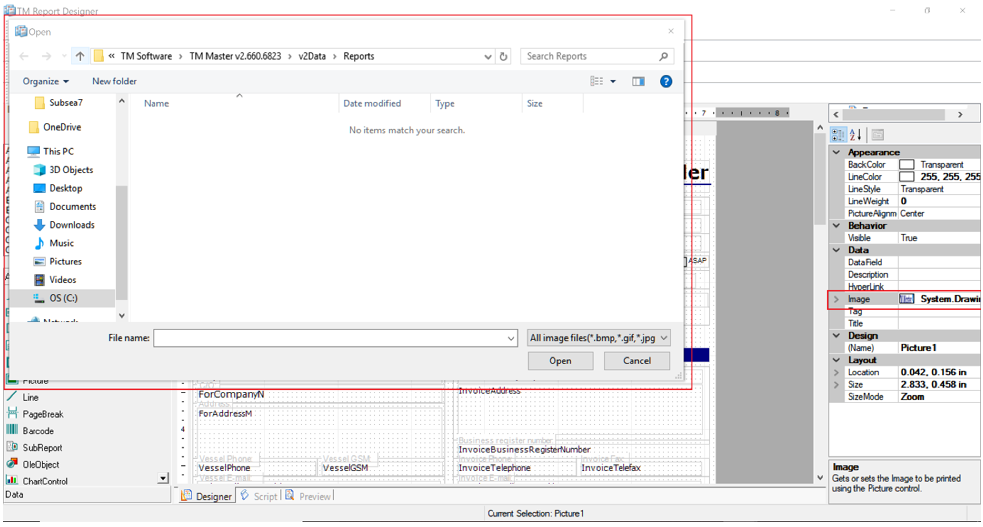Image resolution: width=983 pixels, height=527 pixels.
Task: Click the BackColor color swatch
Action: 907,165
